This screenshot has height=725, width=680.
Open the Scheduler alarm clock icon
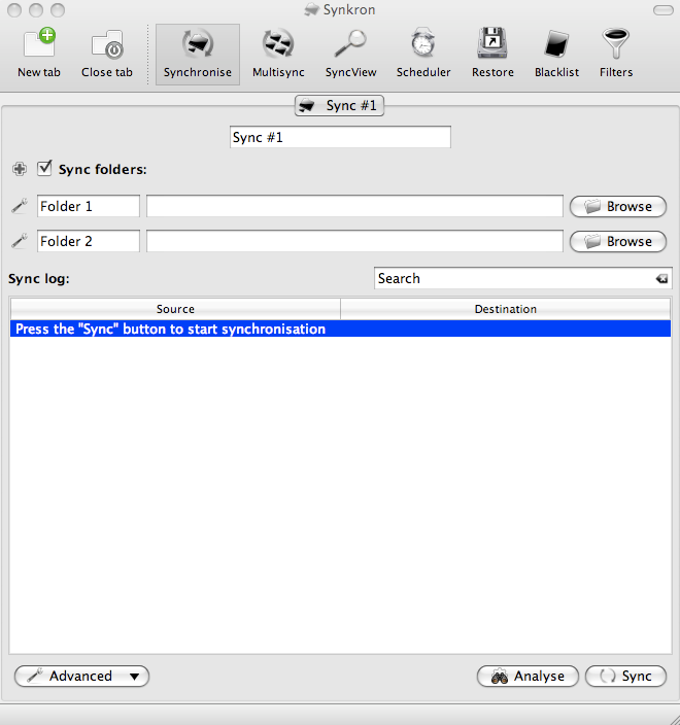click(x=423, y=53)
